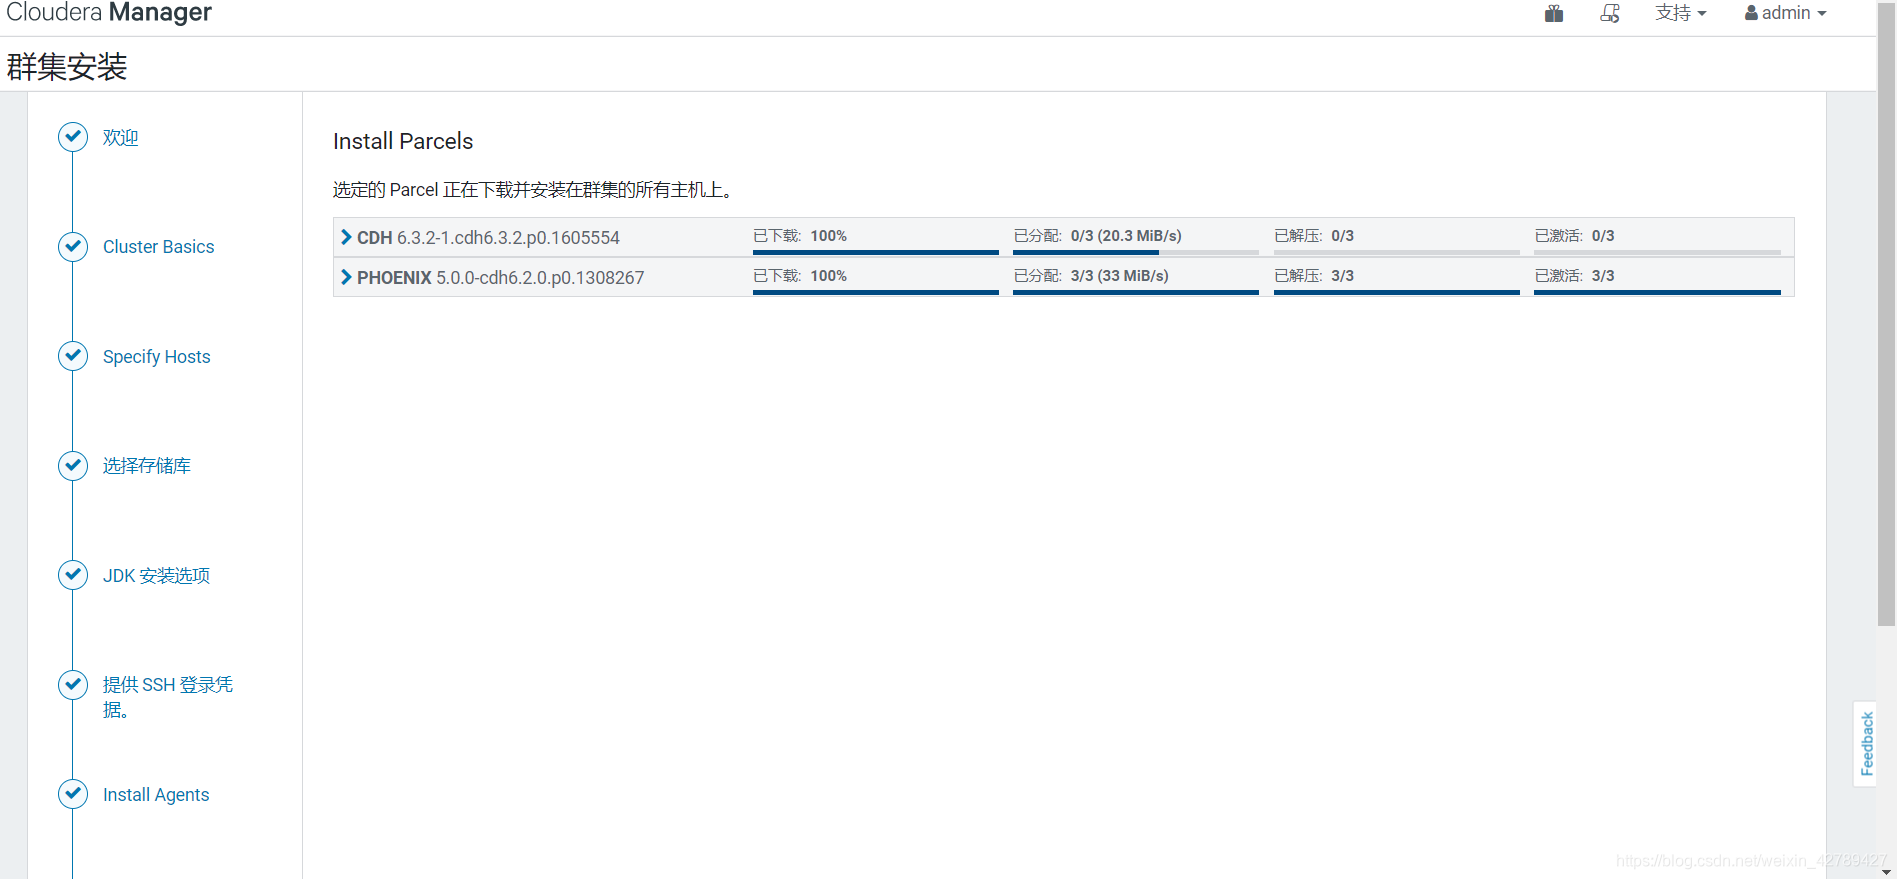Open the running commands icon in header
The width and height of the screenshot is (1897, 879).
click(x=1610, y=13)
